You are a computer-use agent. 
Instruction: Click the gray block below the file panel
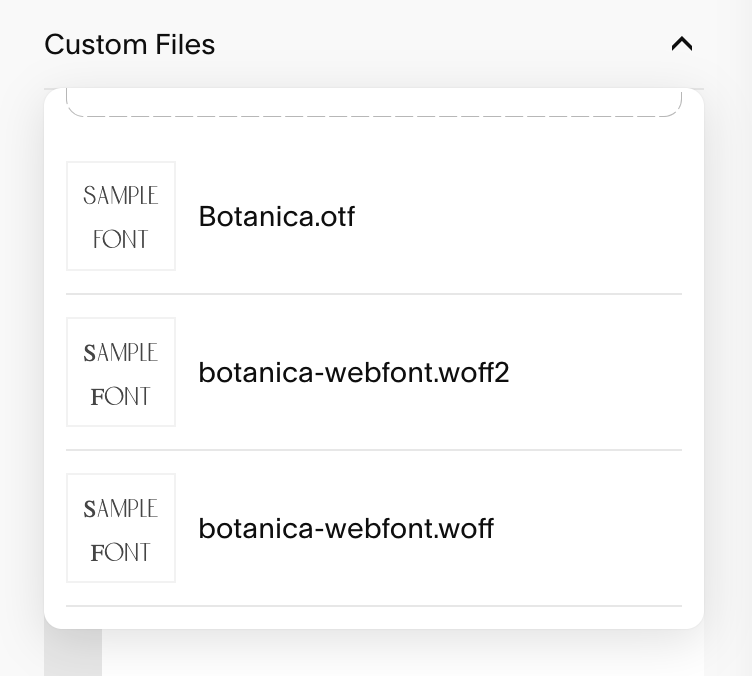click(73, 652)
